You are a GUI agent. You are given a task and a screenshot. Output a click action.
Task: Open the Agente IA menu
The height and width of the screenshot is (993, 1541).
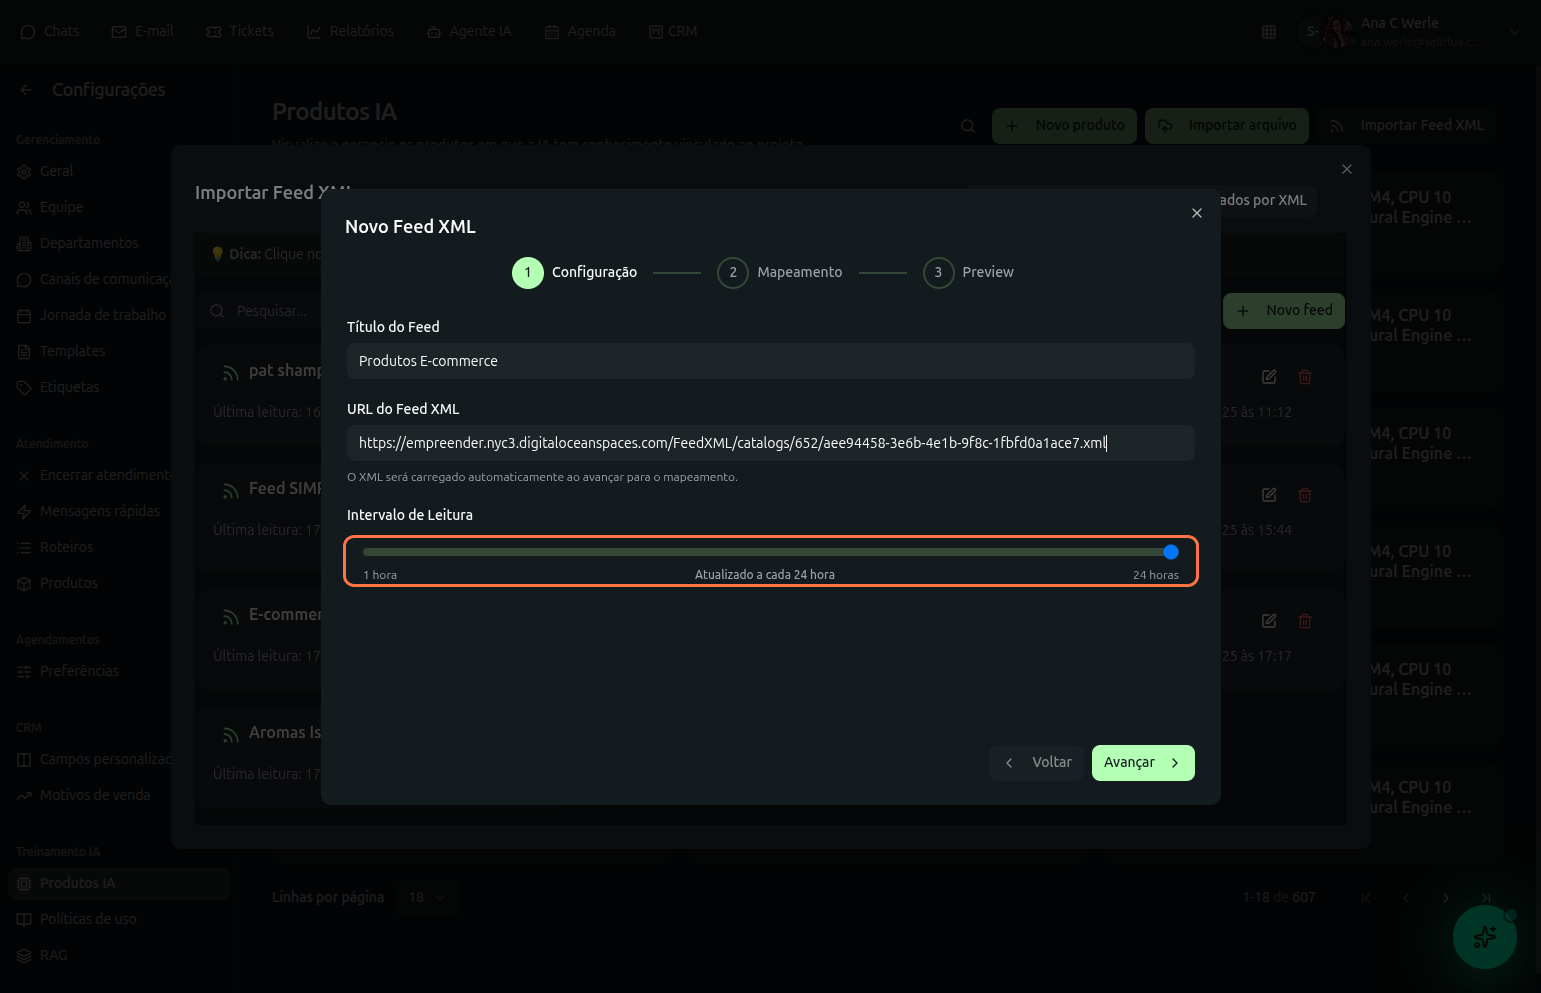coord(469,32)
